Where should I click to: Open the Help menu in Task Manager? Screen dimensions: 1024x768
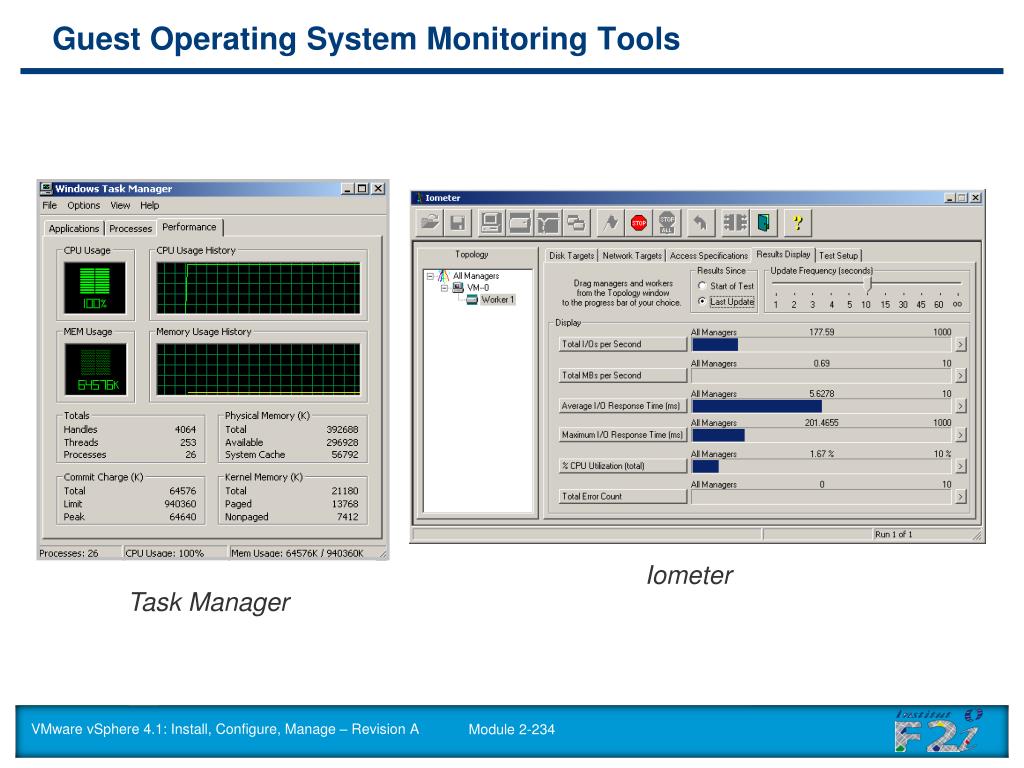pyautogui.click(x=150, y=205)
